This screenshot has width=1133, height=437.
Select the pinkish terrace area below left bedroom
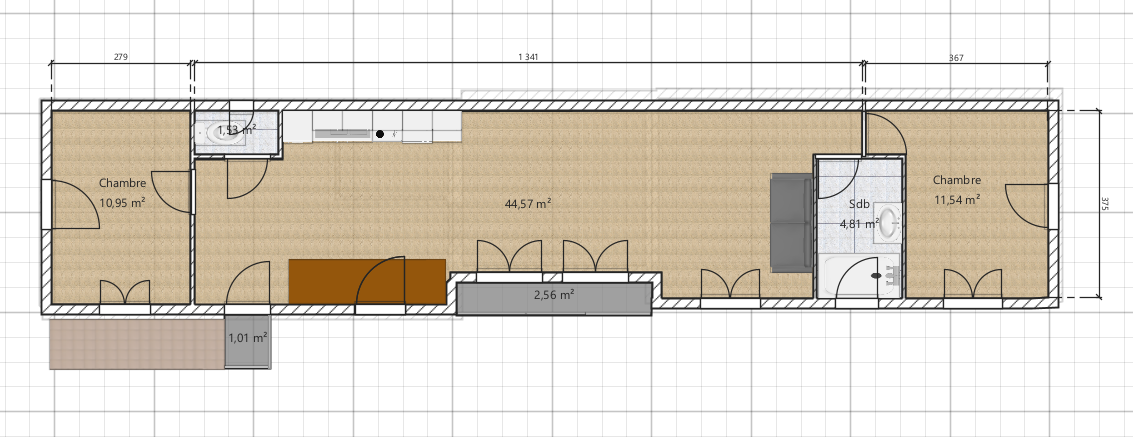(x=137, y=345)
